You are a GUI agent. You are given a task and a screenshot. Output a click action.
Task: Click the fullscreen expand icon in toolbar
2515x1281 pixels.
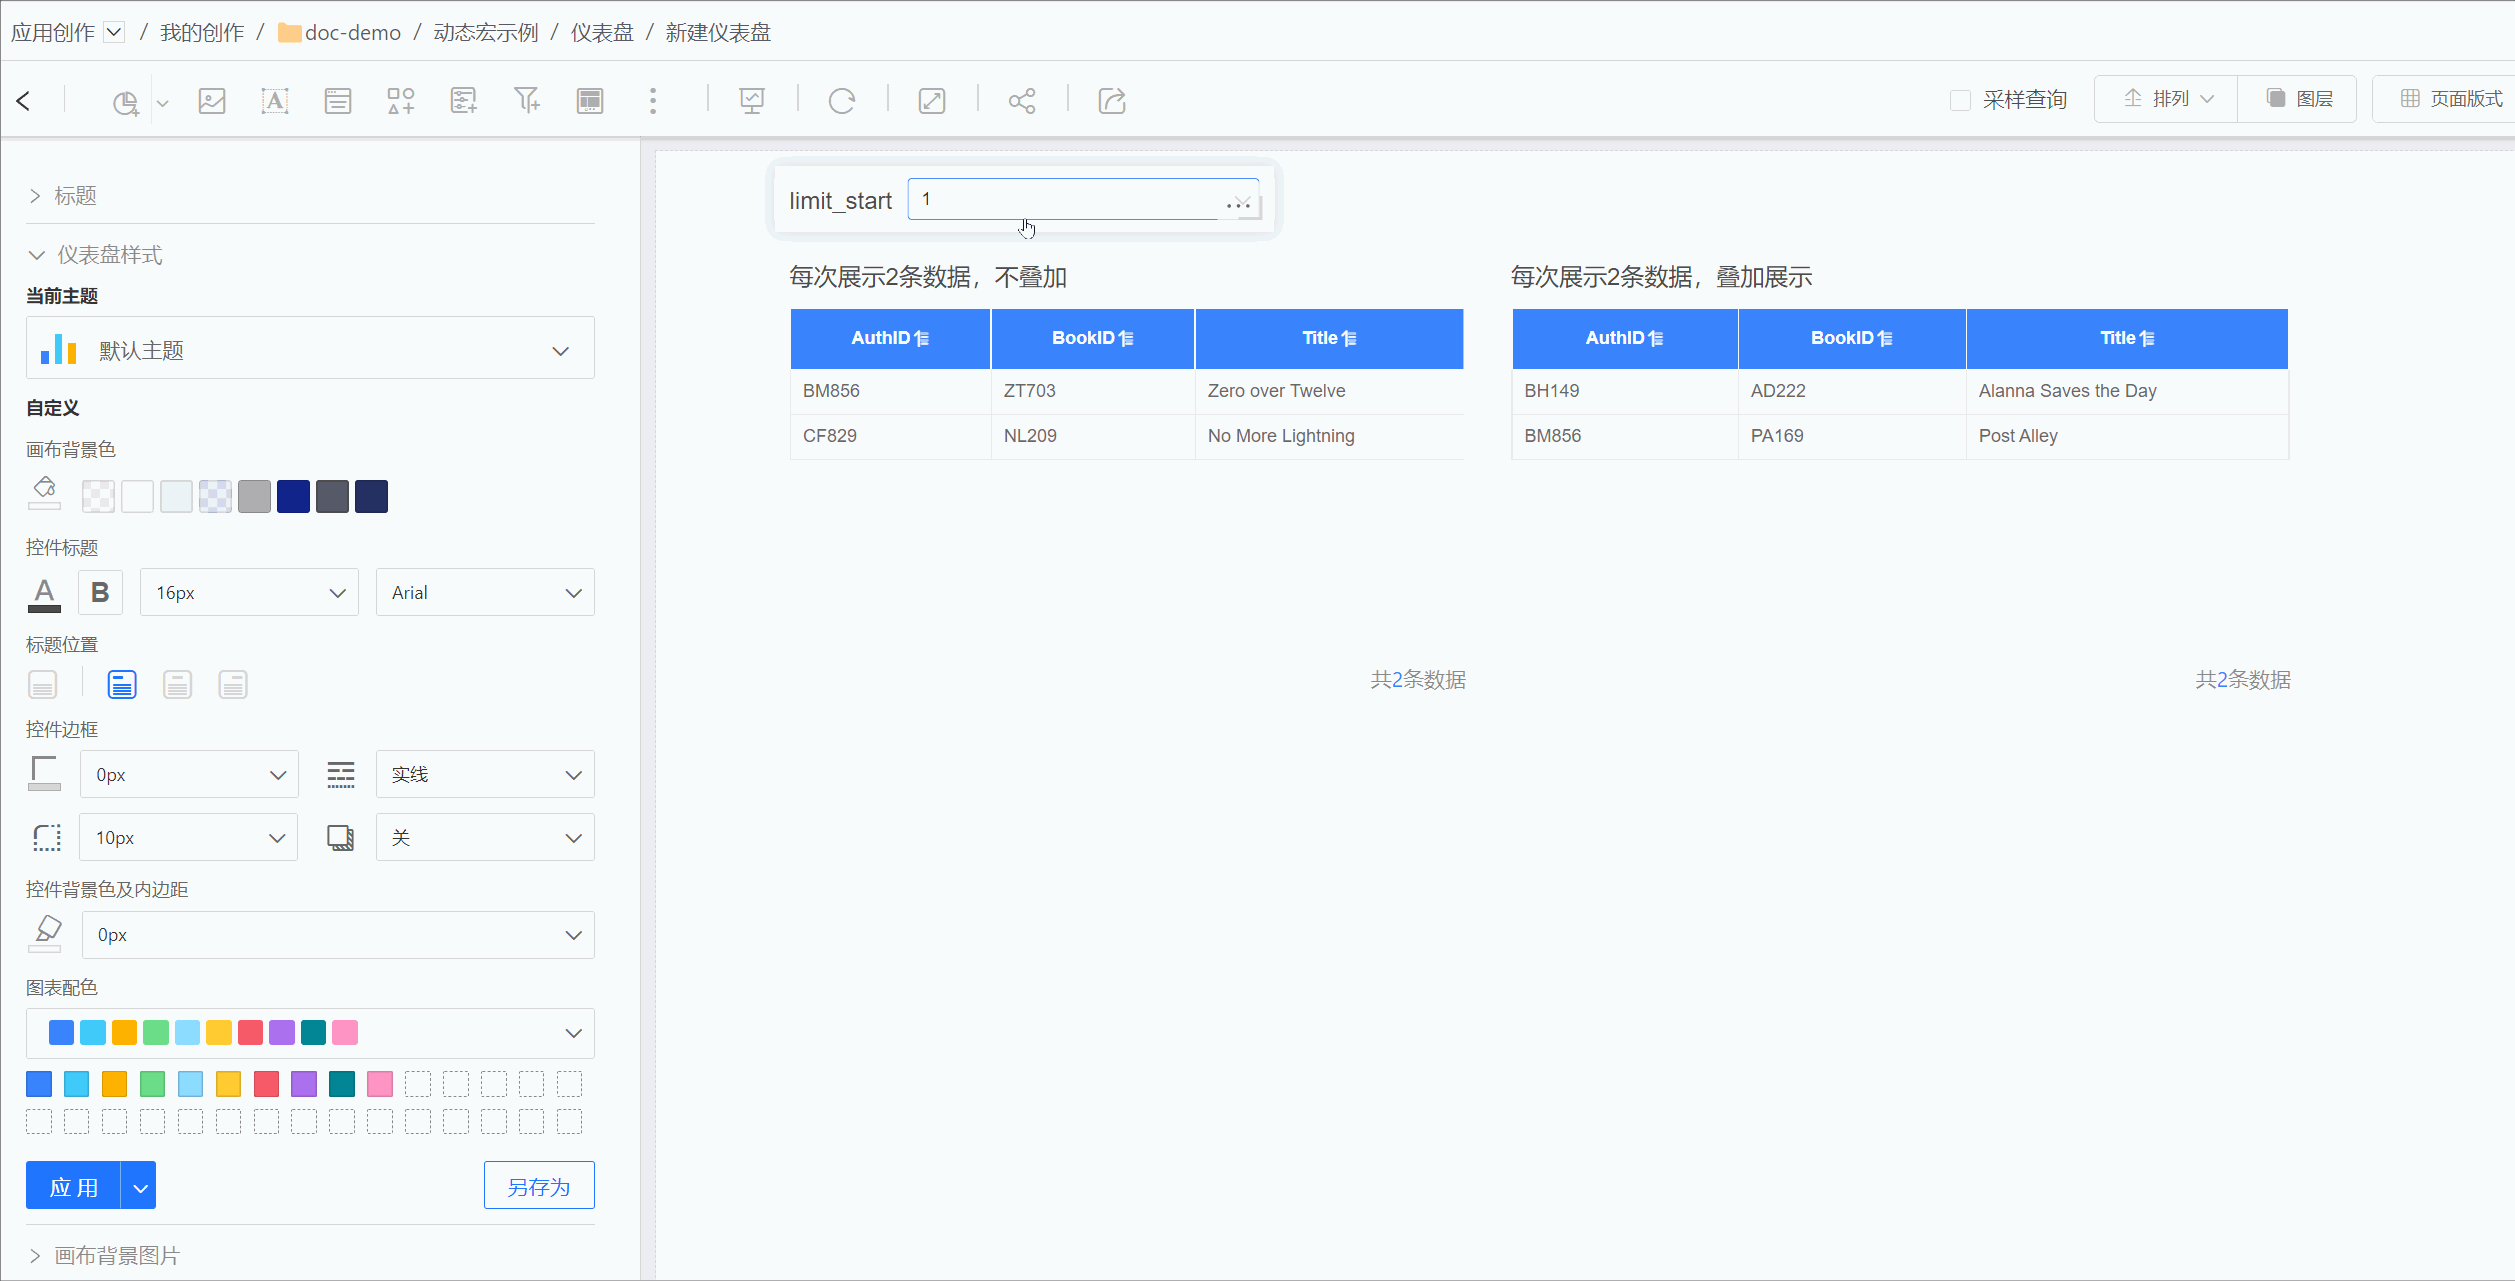coord(932,101)
